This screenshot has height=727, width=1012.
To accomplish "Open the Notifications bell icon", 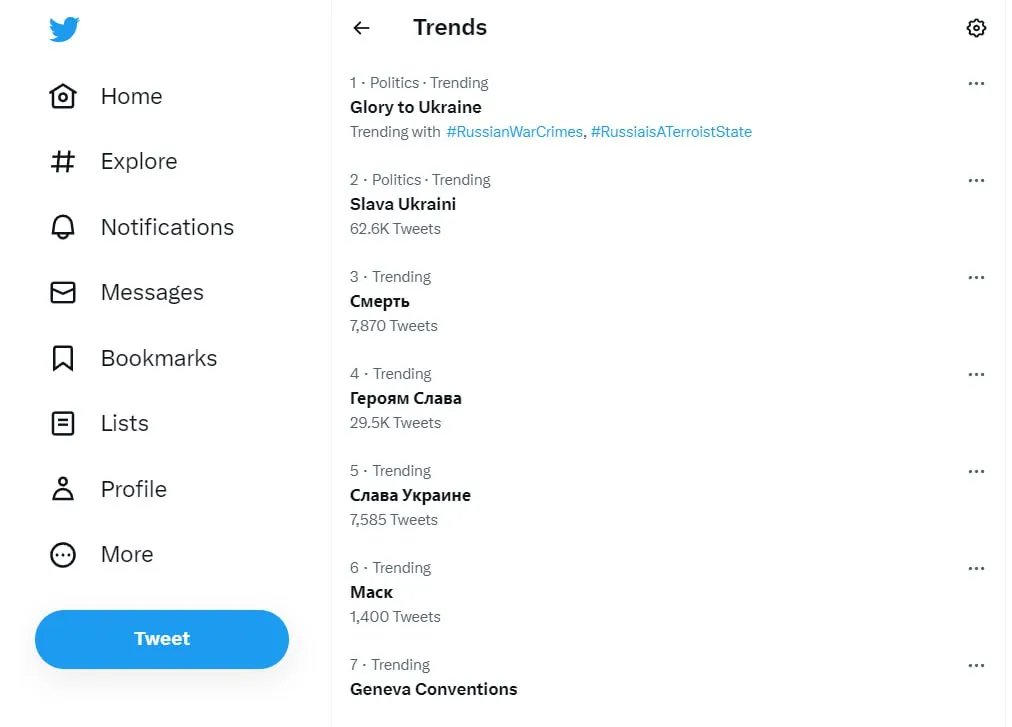I will tap(63, 228).
